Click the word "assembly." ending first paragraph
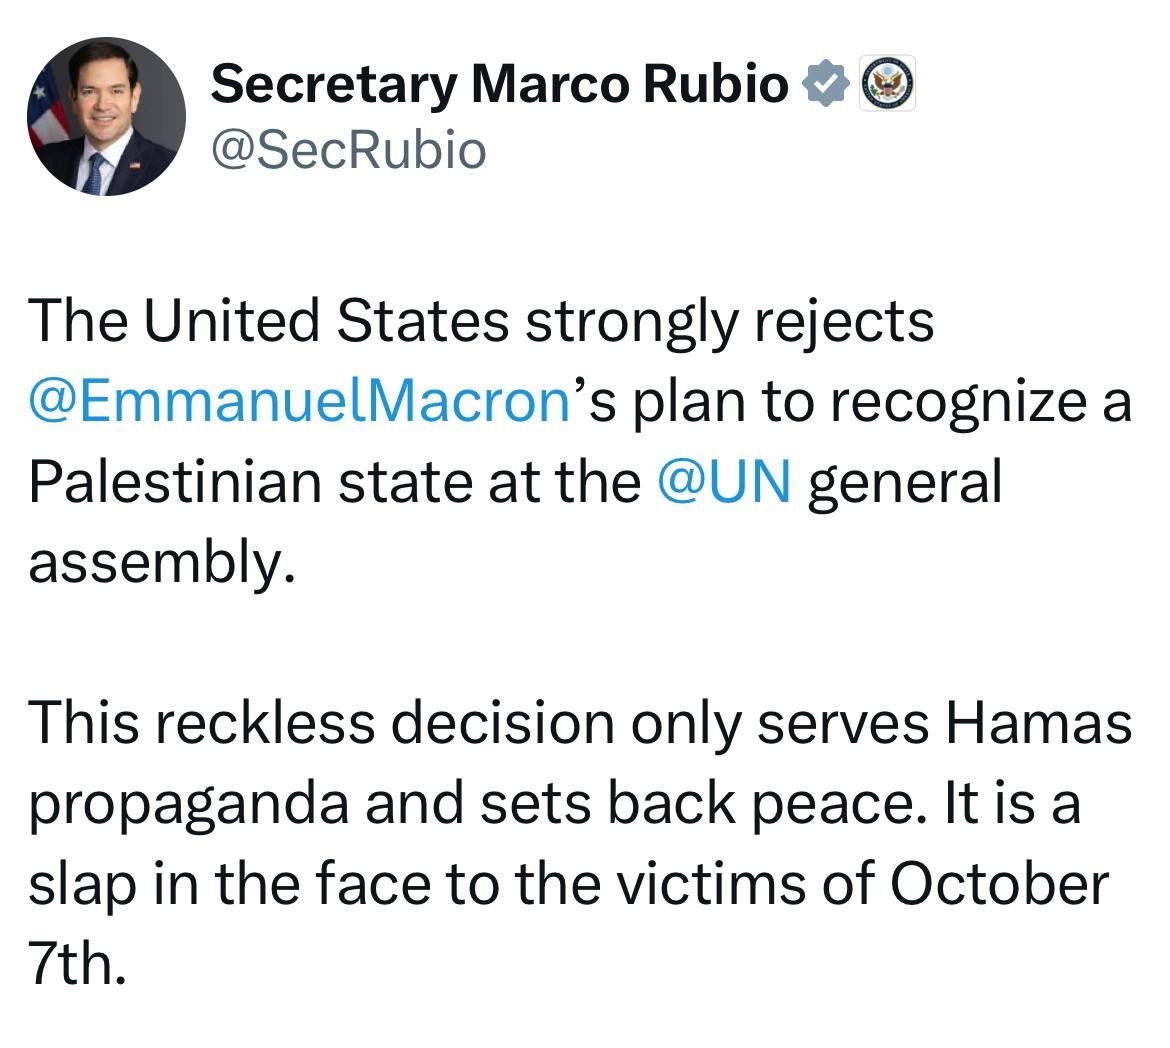The height and width of the screenshot is (1048, 1170). tap(162, 564)
